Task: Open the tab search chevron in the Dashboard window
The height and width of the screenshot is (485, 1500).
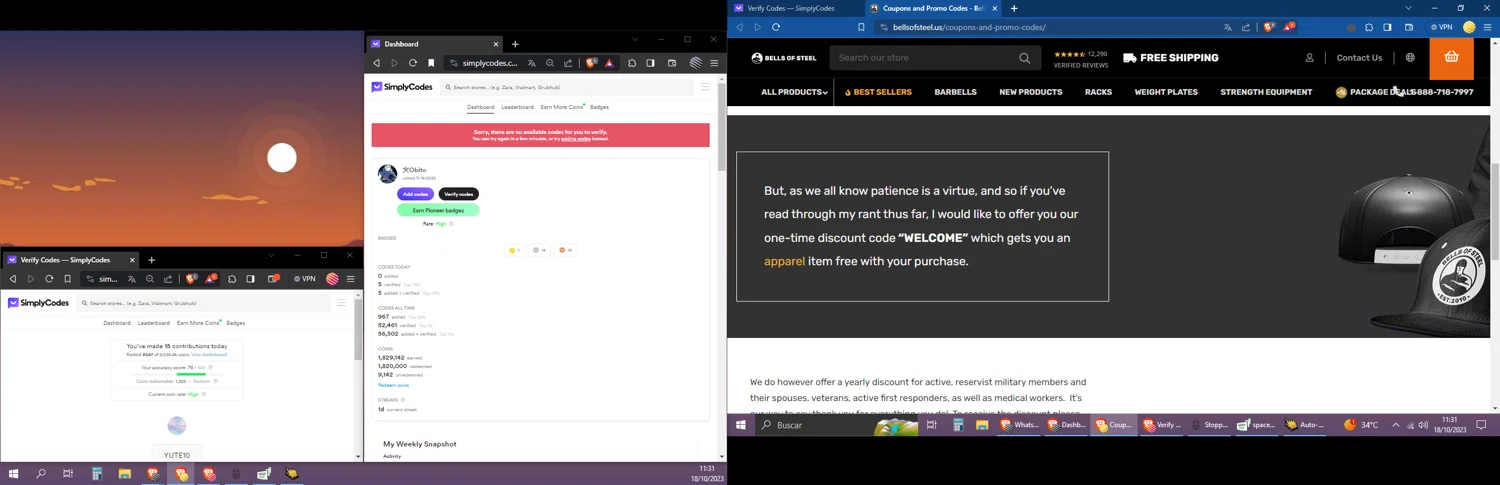Action: click(634, 40)
